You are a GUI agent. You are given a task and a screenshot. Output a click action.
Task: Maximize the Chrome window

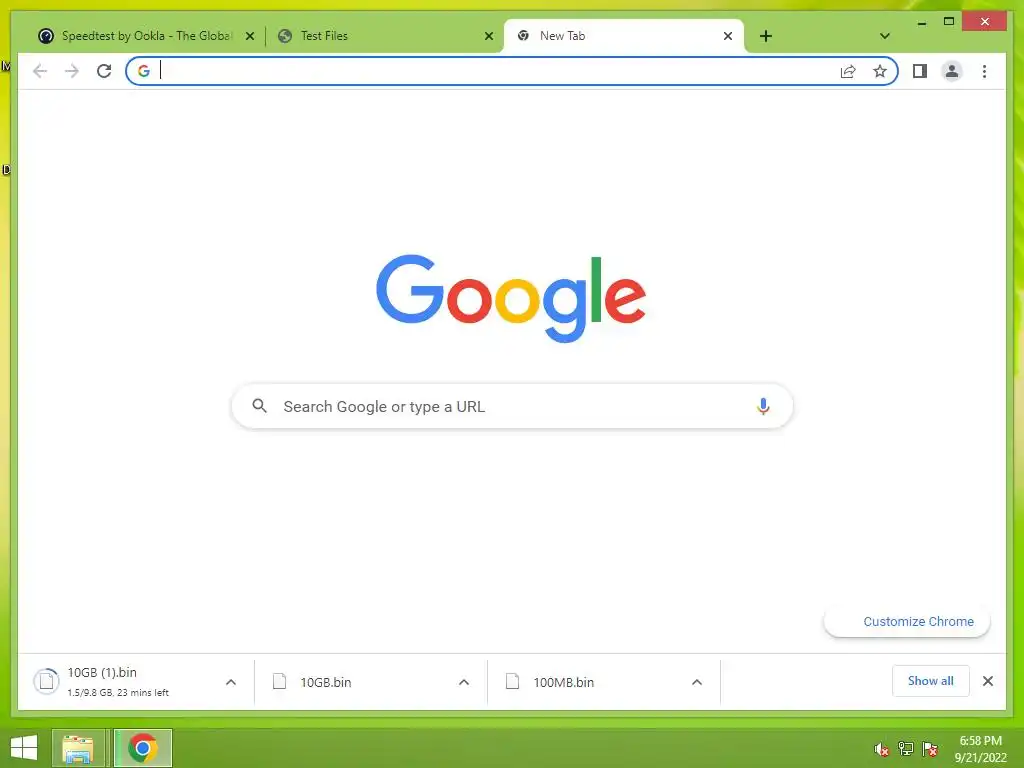coord(949,22)
